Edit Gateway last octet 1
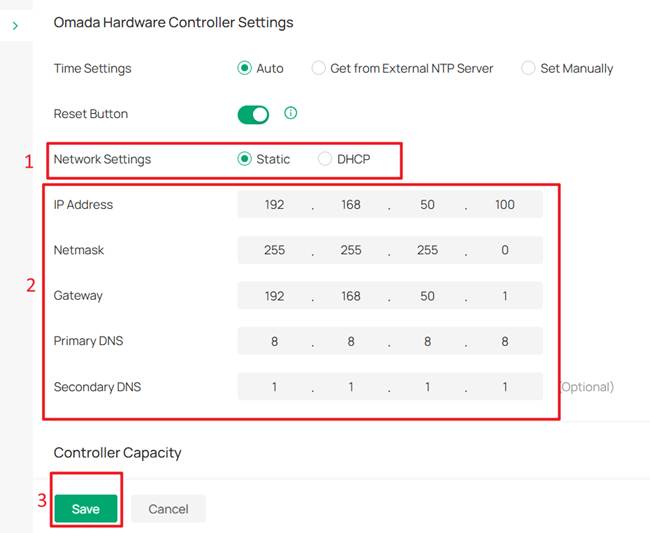650x533 pixels. click(504, 296)
